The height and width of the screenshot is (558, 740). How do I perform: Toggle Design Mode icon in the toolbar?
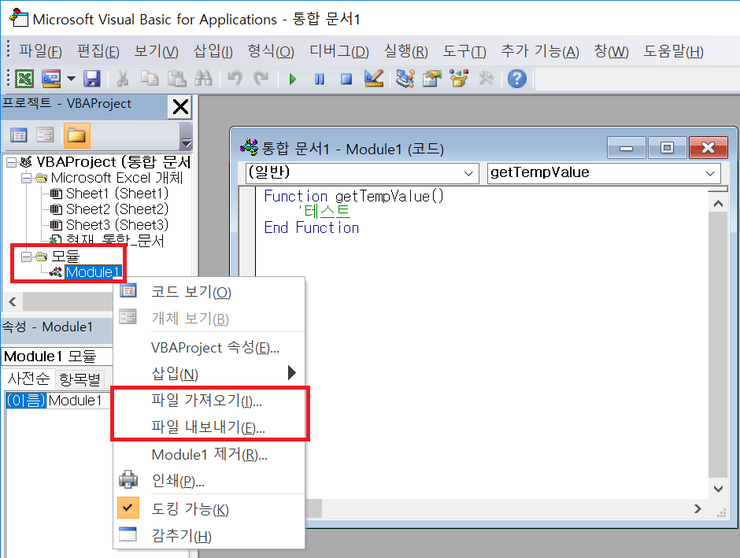373,78
